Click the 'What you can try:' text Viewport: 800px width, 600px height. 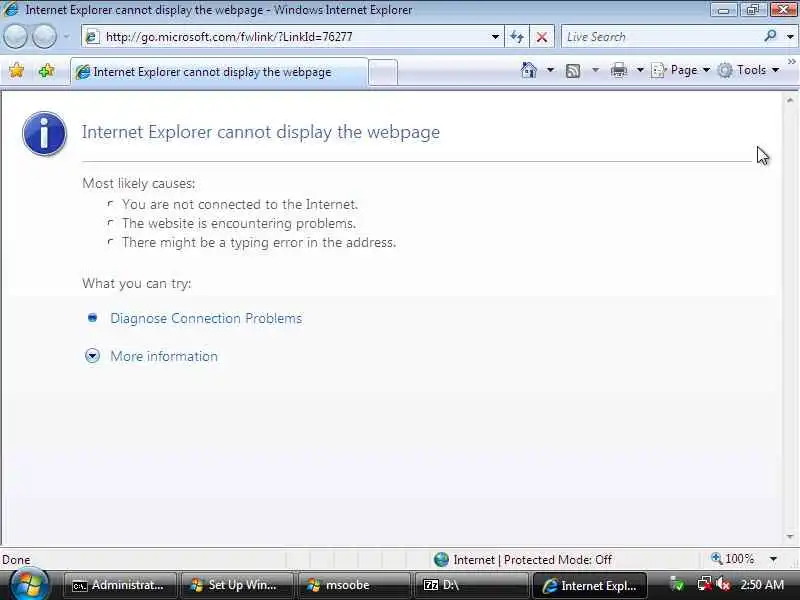tap(137, 283)
